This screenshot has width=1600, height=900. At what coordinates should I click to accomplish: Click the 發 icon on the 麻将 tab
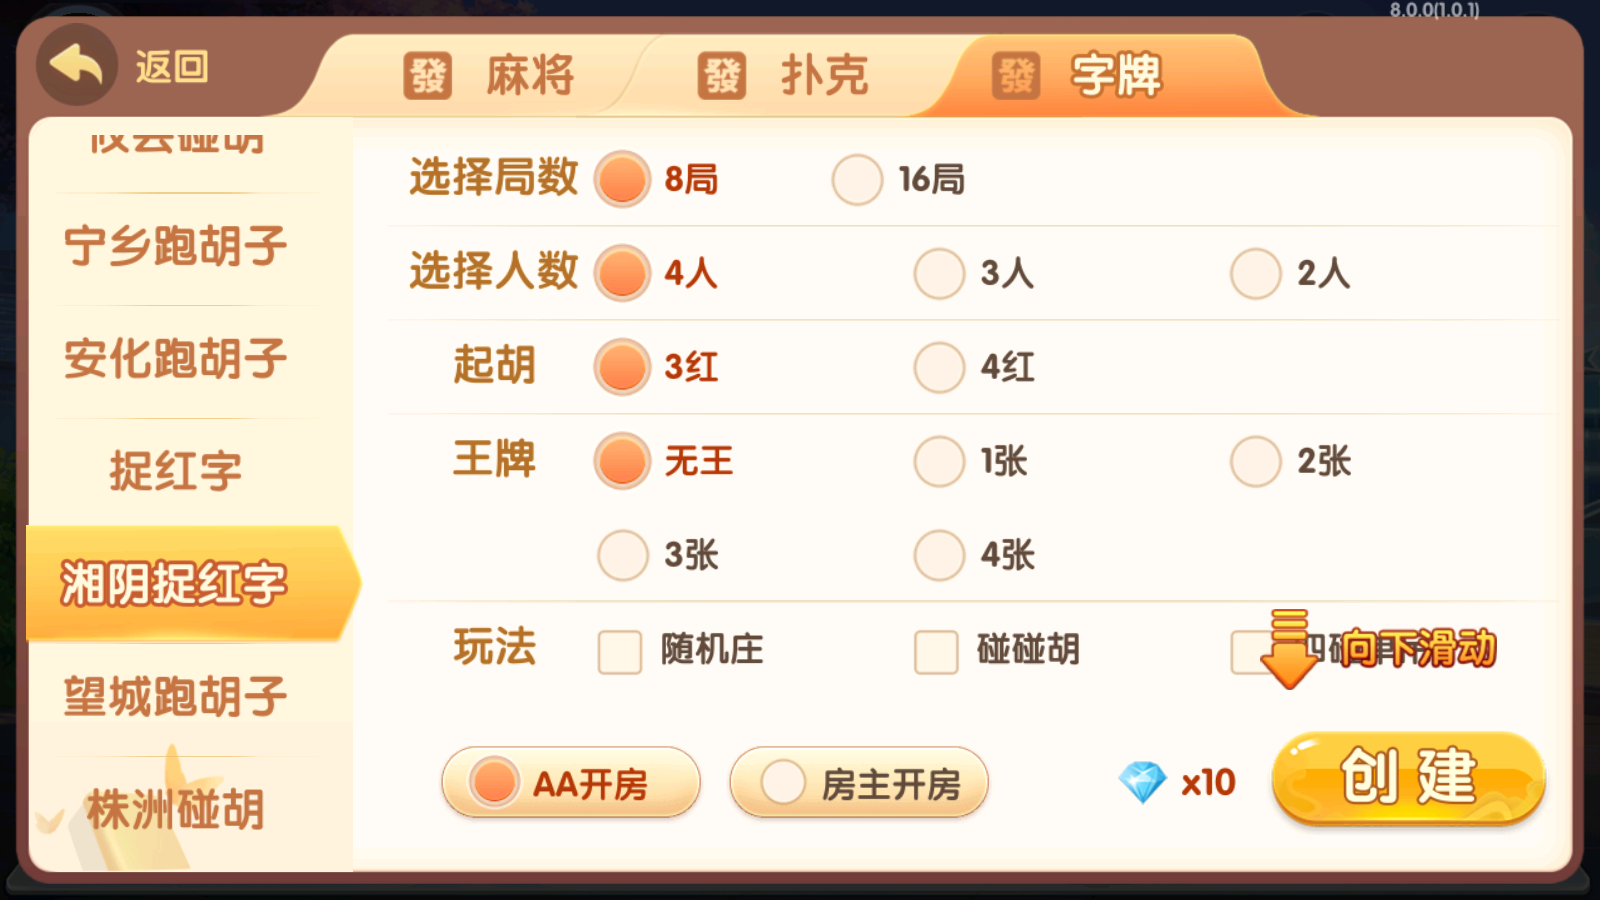[x=427, y=73]
